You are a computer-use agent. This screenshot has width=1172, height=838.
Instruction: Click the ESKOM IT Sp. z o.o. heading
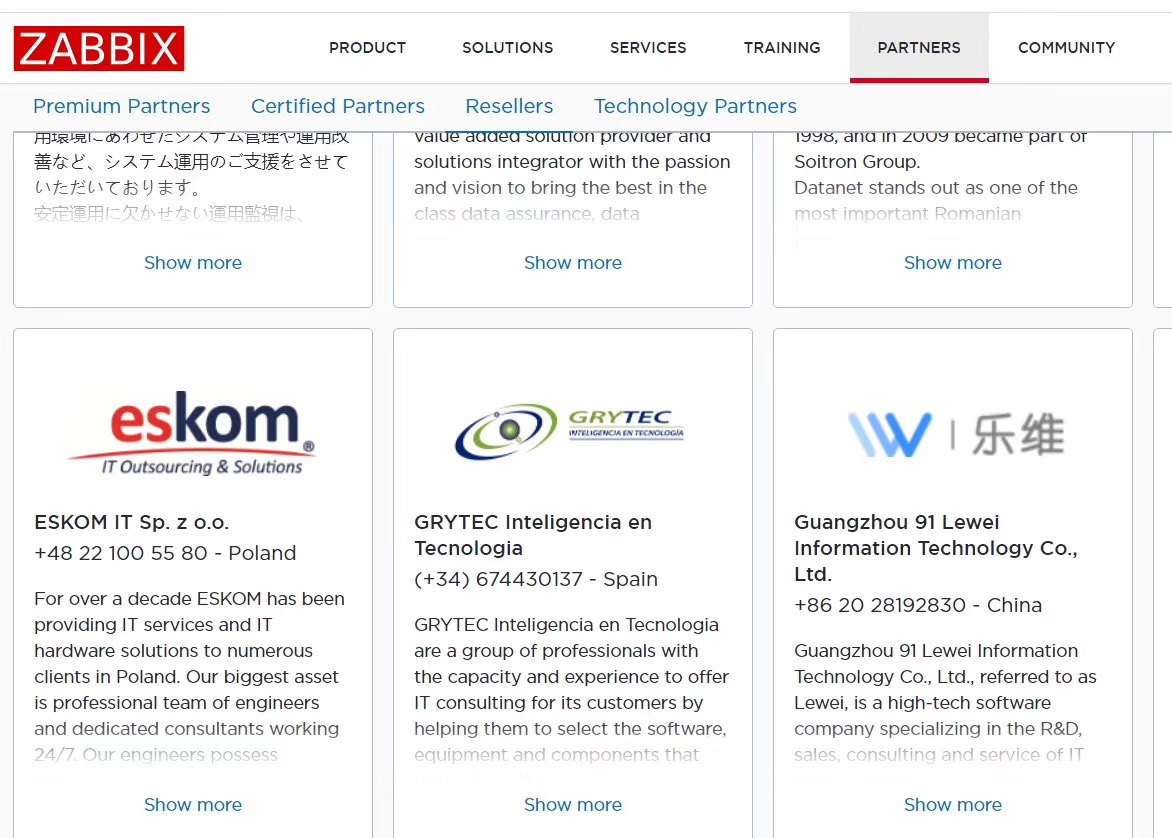tap(132, 522)
